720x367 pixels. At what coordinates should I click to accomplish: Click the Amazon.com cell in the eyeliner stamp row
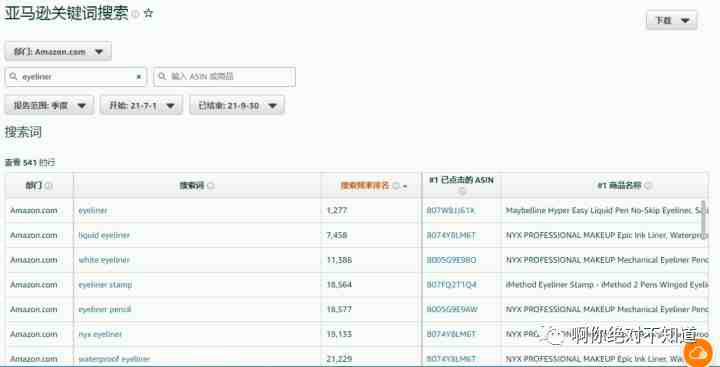pos(34,285)
